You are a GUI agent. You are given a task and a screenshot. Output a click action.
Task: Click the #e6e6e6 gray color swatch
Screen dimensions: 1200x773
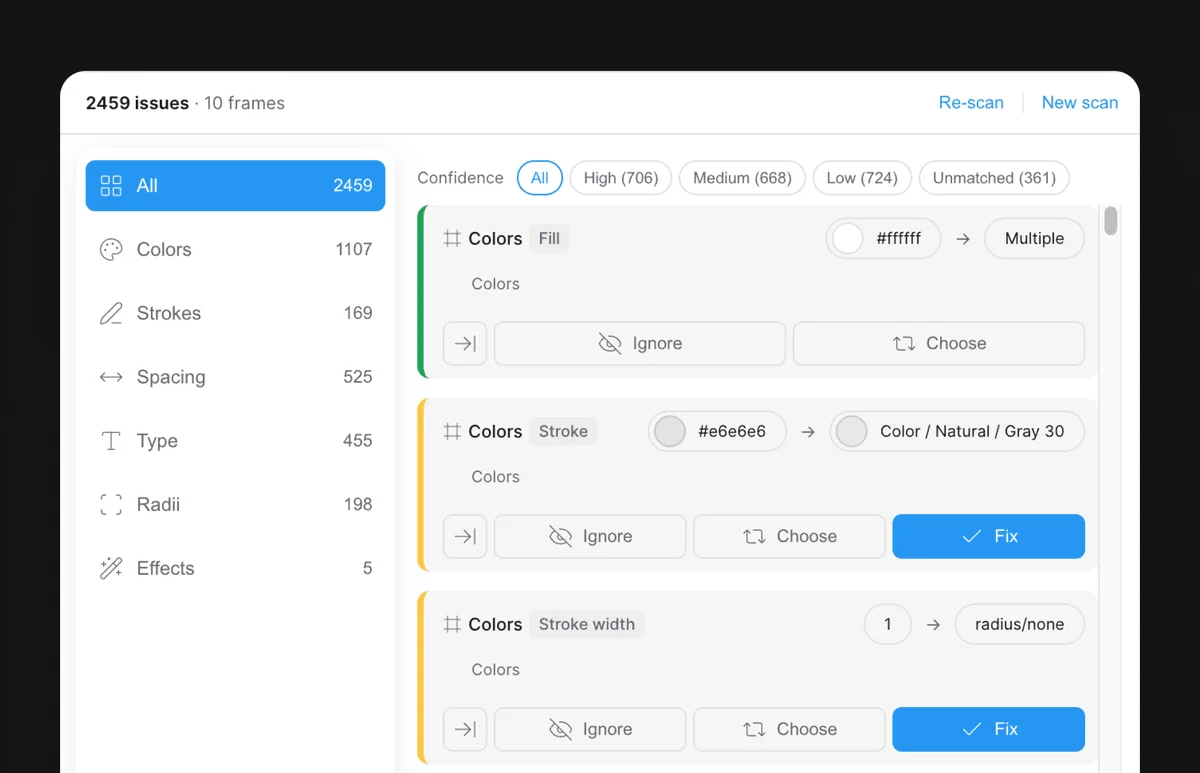(x=670, y=432)
